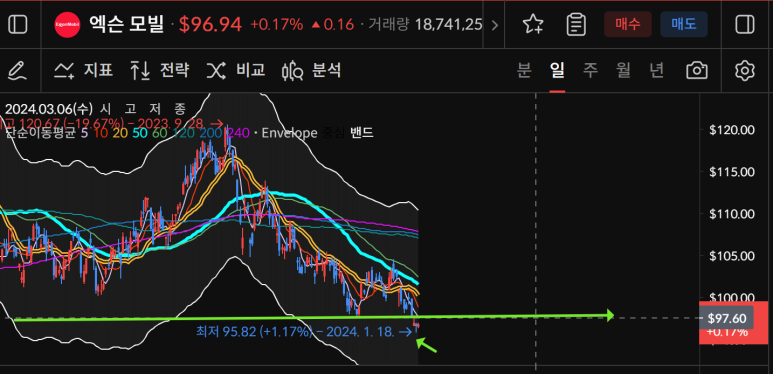Expand stock info chevron arrow
The width and height of the screenshot is (773, 374).
coord(494,25)
